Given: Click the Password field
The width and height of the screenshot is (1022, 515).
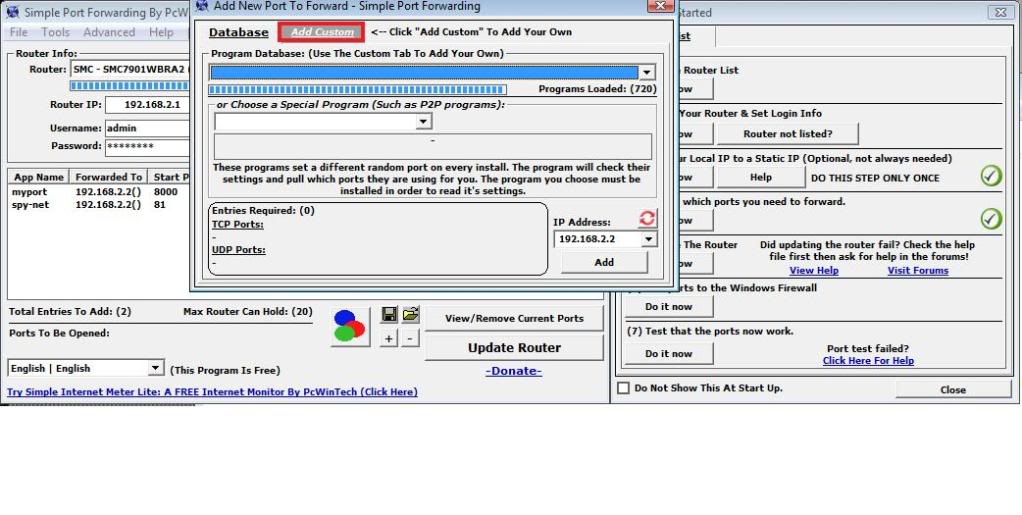Looking at the screenshot, I should click(147, 146).
